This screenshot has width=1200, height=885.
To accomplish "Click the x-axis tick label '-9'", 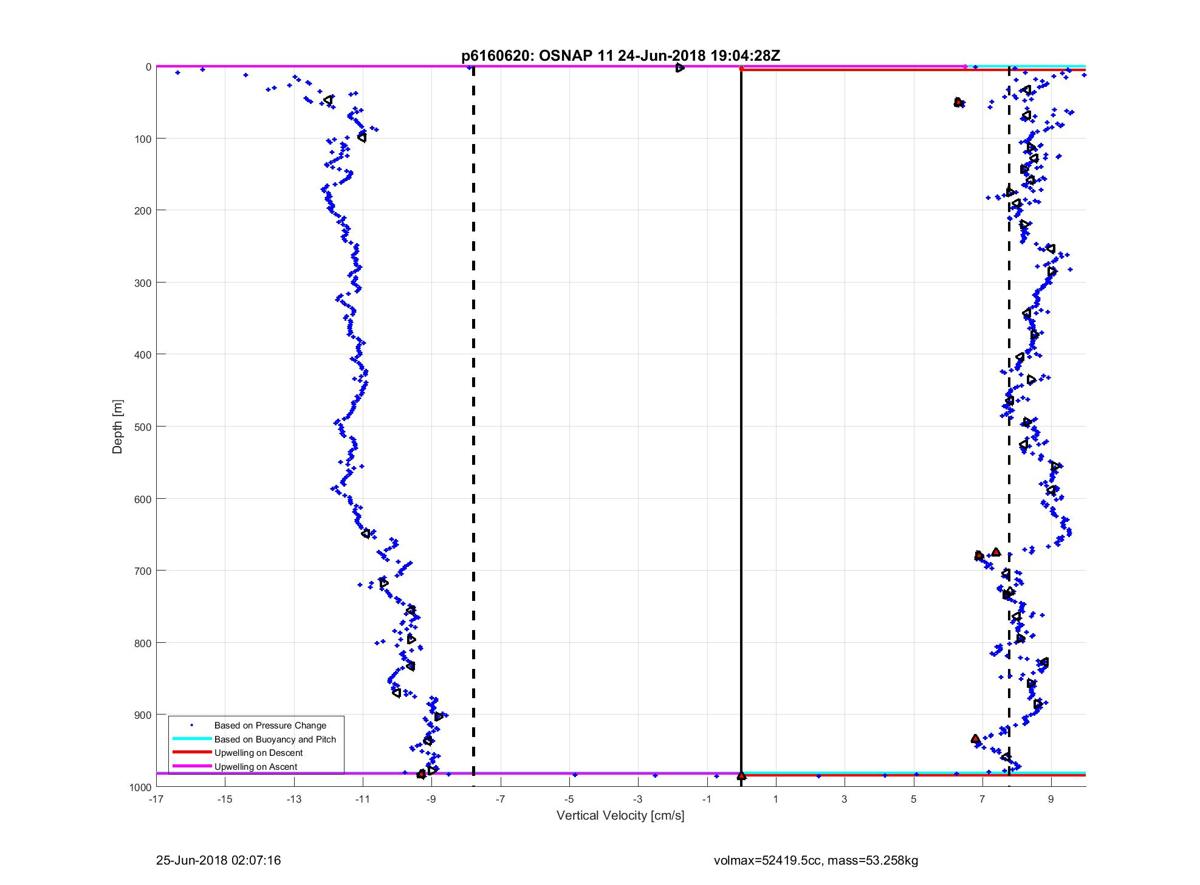I will pos(431,800).
